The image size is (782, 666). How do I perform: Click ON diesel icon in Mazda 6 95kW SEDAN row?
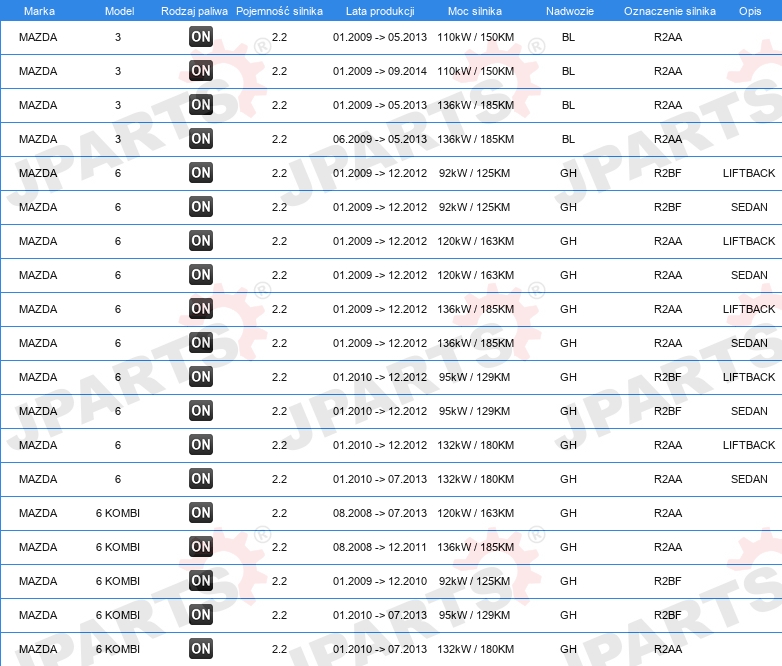click(x=201, y=411)
